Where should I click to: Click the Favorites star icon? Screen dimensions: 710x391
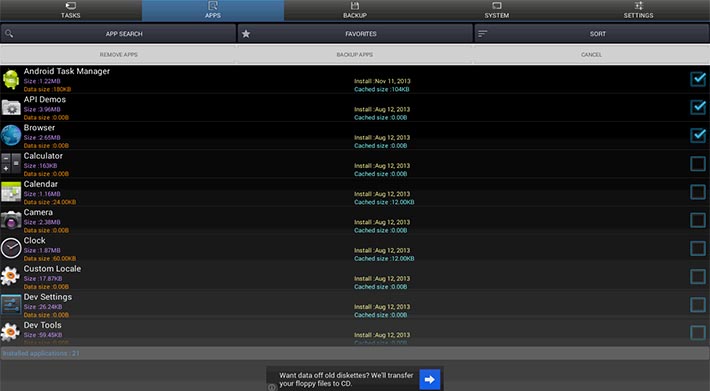[246, 33]
